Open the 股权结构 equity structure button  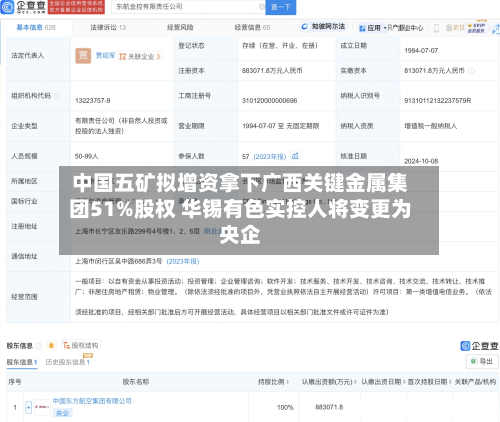(81, 345)
